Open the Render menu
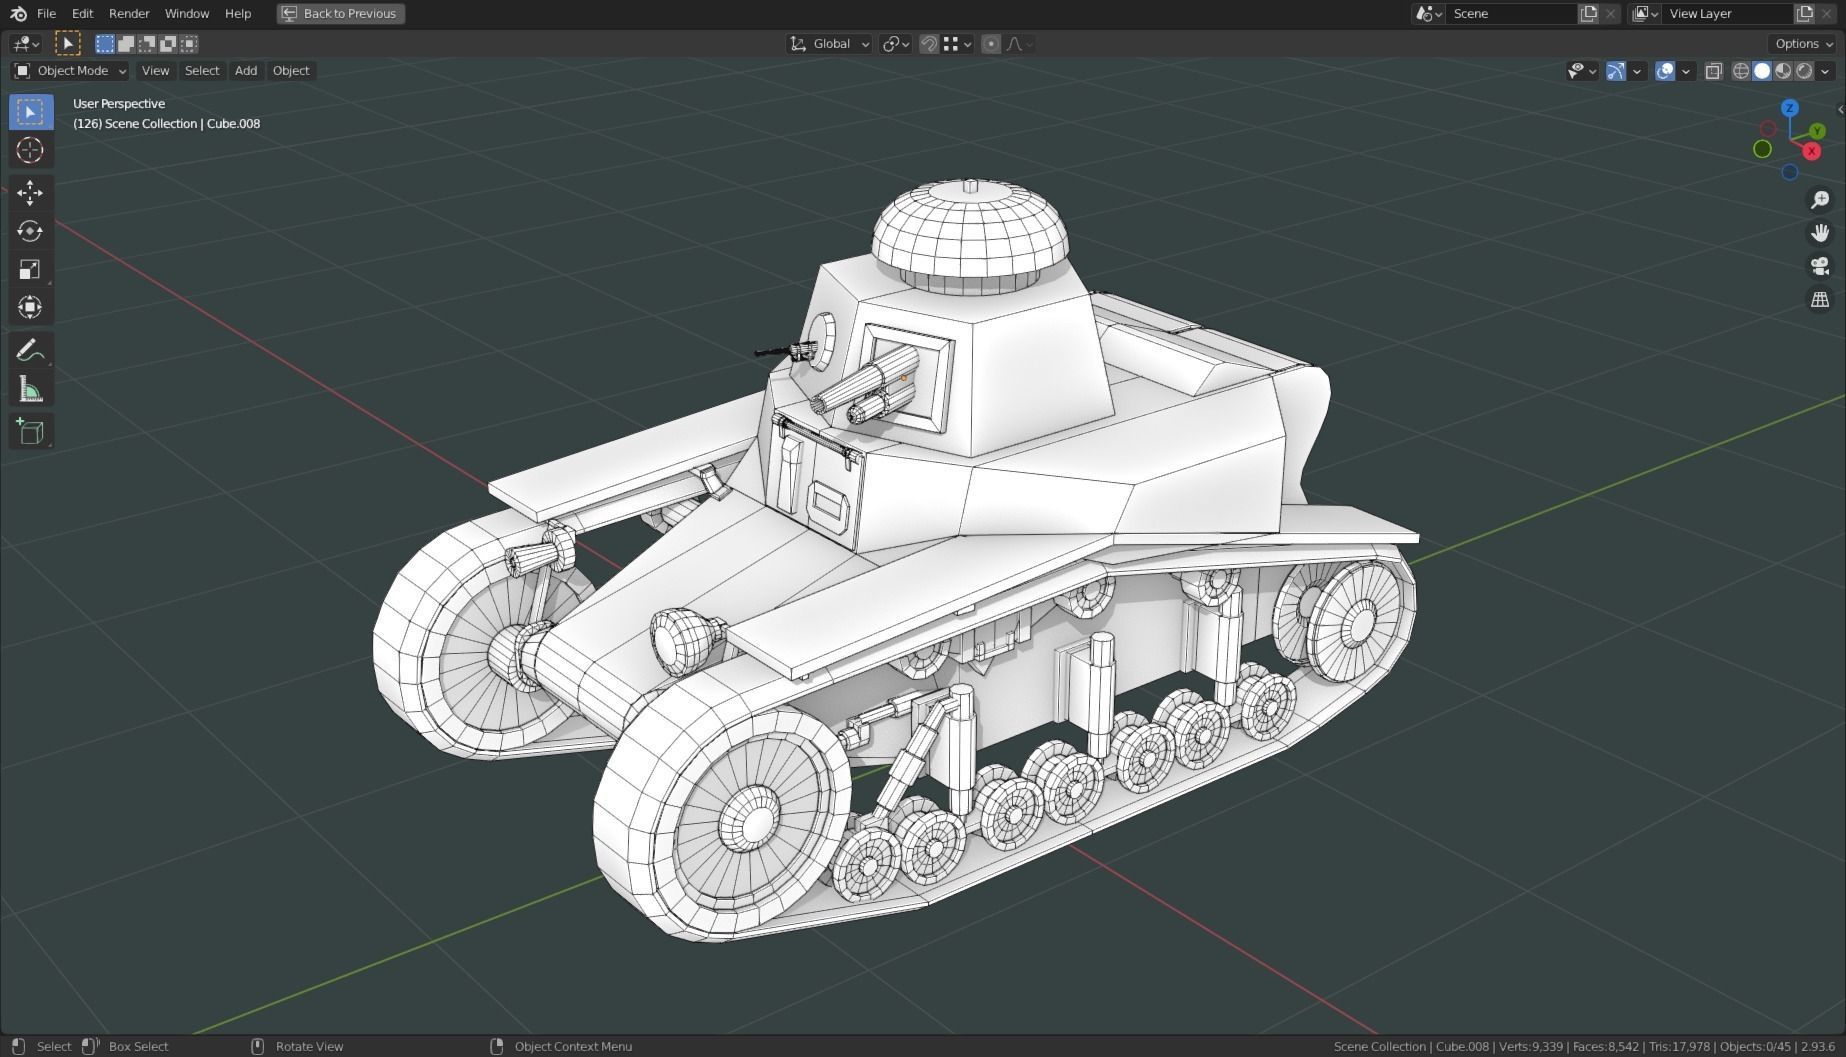The height and width of the screenshot is (1057, 1846). tap(129, 13)
